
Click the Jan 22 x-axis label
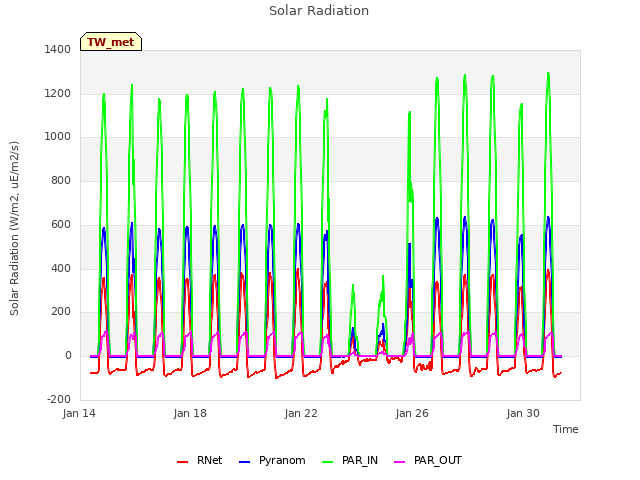301,413
